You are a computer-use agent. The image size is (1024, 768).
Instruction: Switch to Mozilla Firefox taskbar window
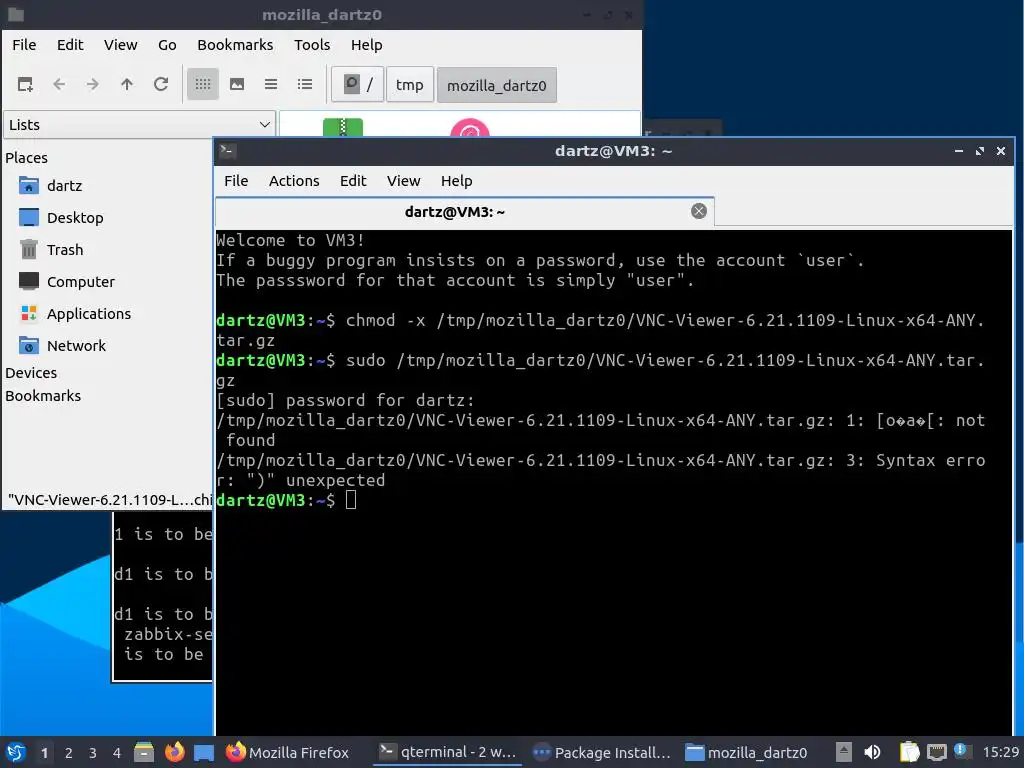tap(287, 752)
